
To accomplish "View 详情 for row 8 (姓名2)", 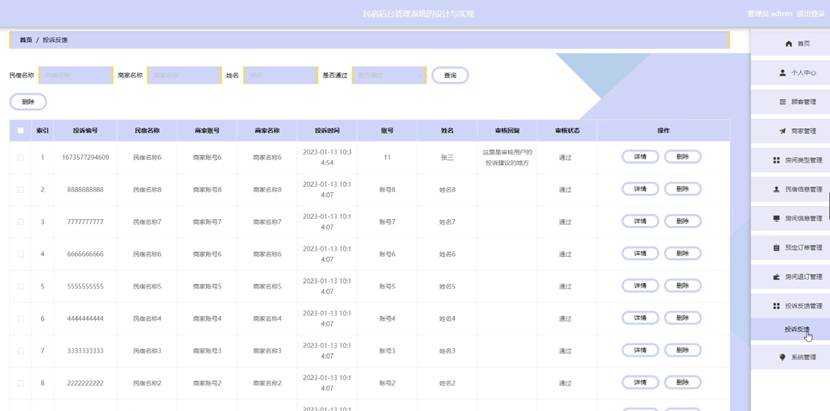I will tap(640, 383).
